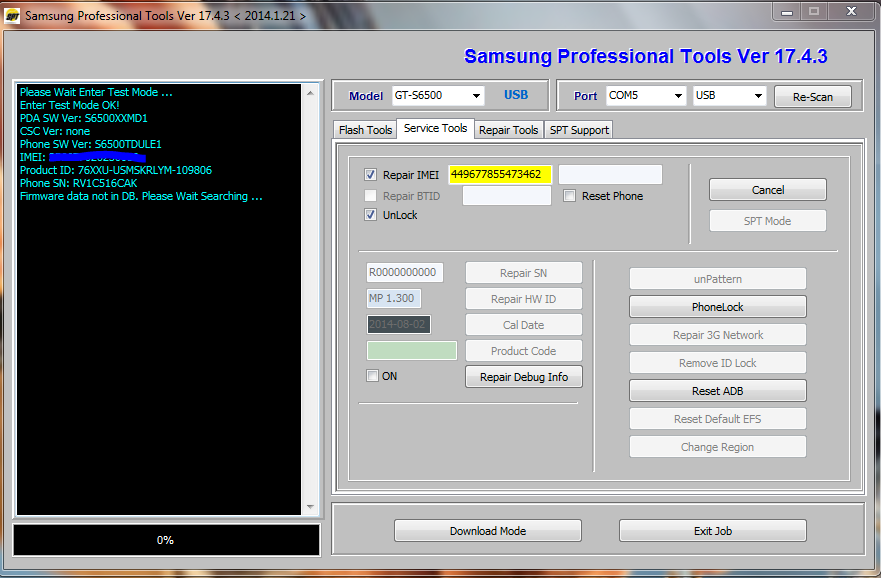Click the Product Code button
The width and height of the screenshot is (881, 578).
pos(524,351)
